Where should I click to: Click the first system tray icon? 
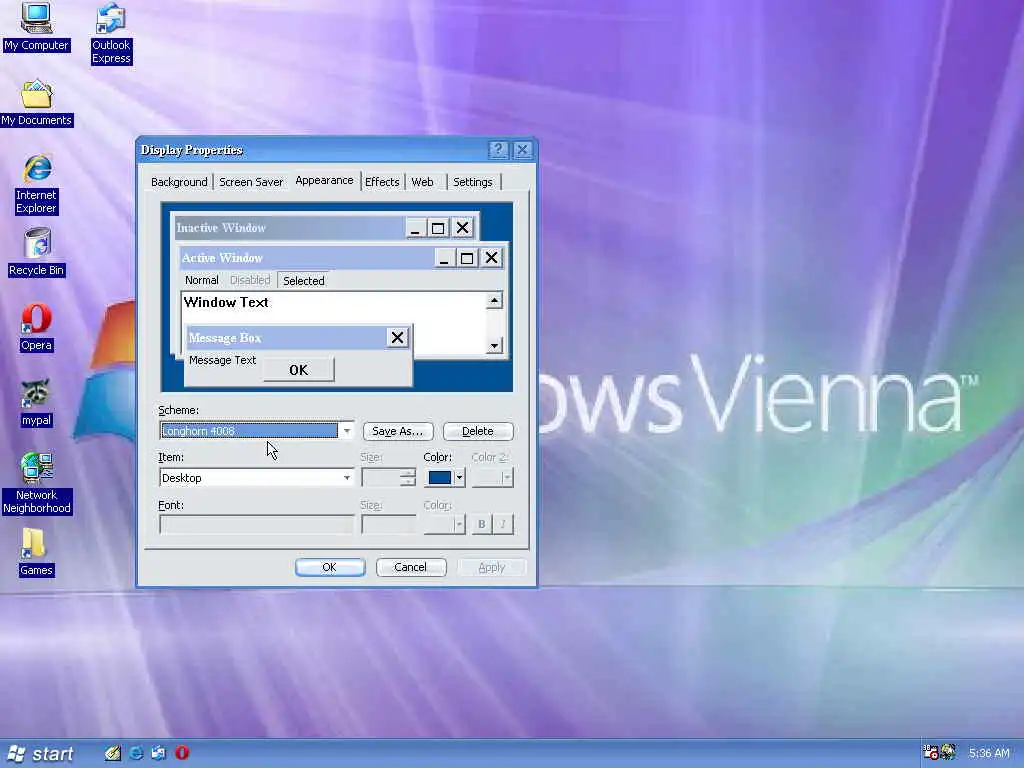coord(931,752)
